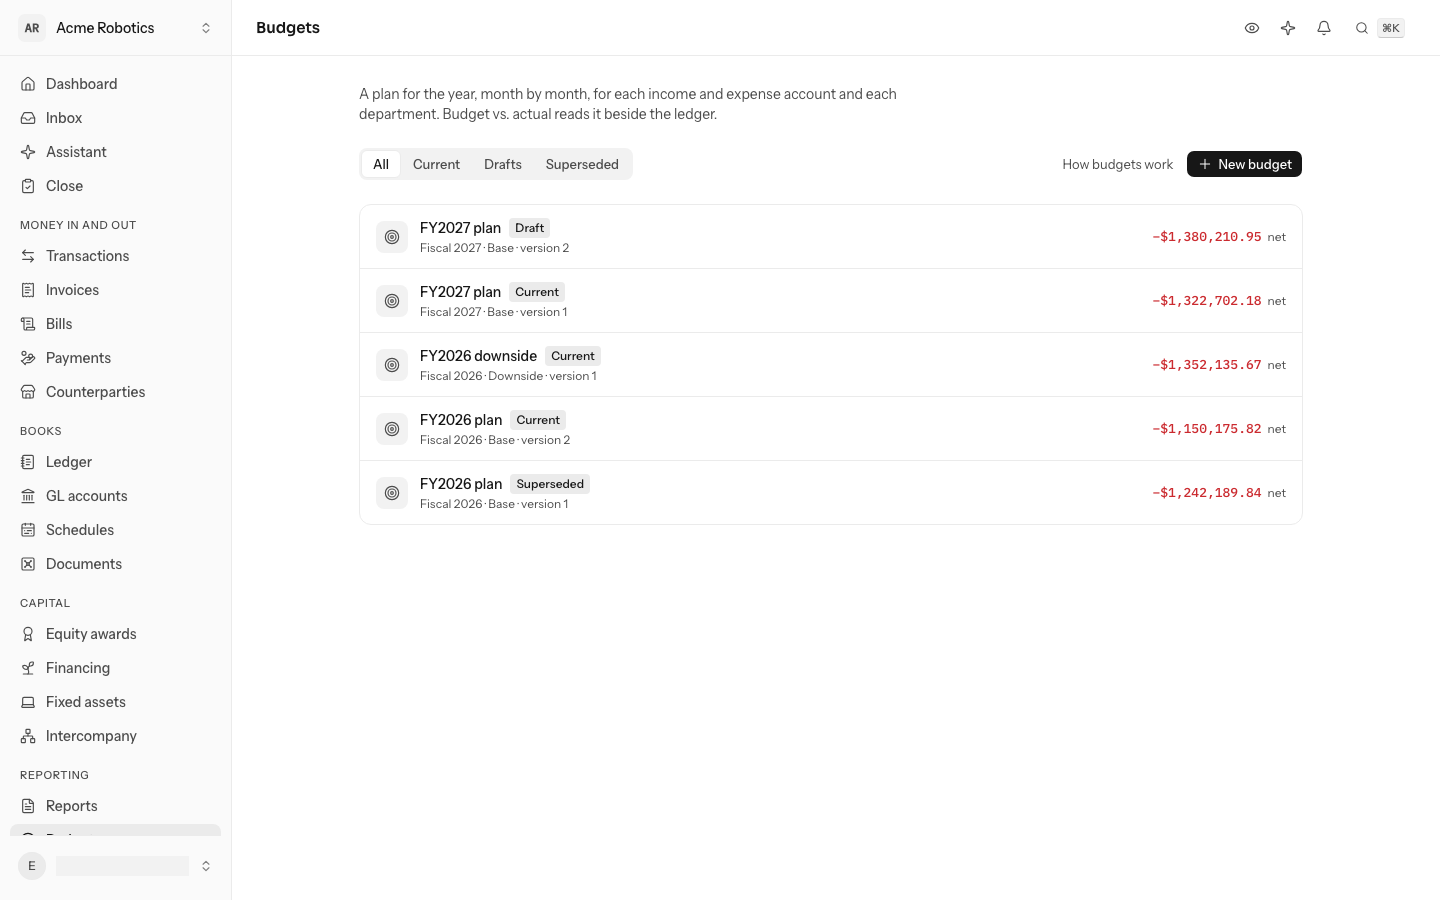Click the search magnifier icon
This screenshot has width=1440, height=900.
(1362, 28)
